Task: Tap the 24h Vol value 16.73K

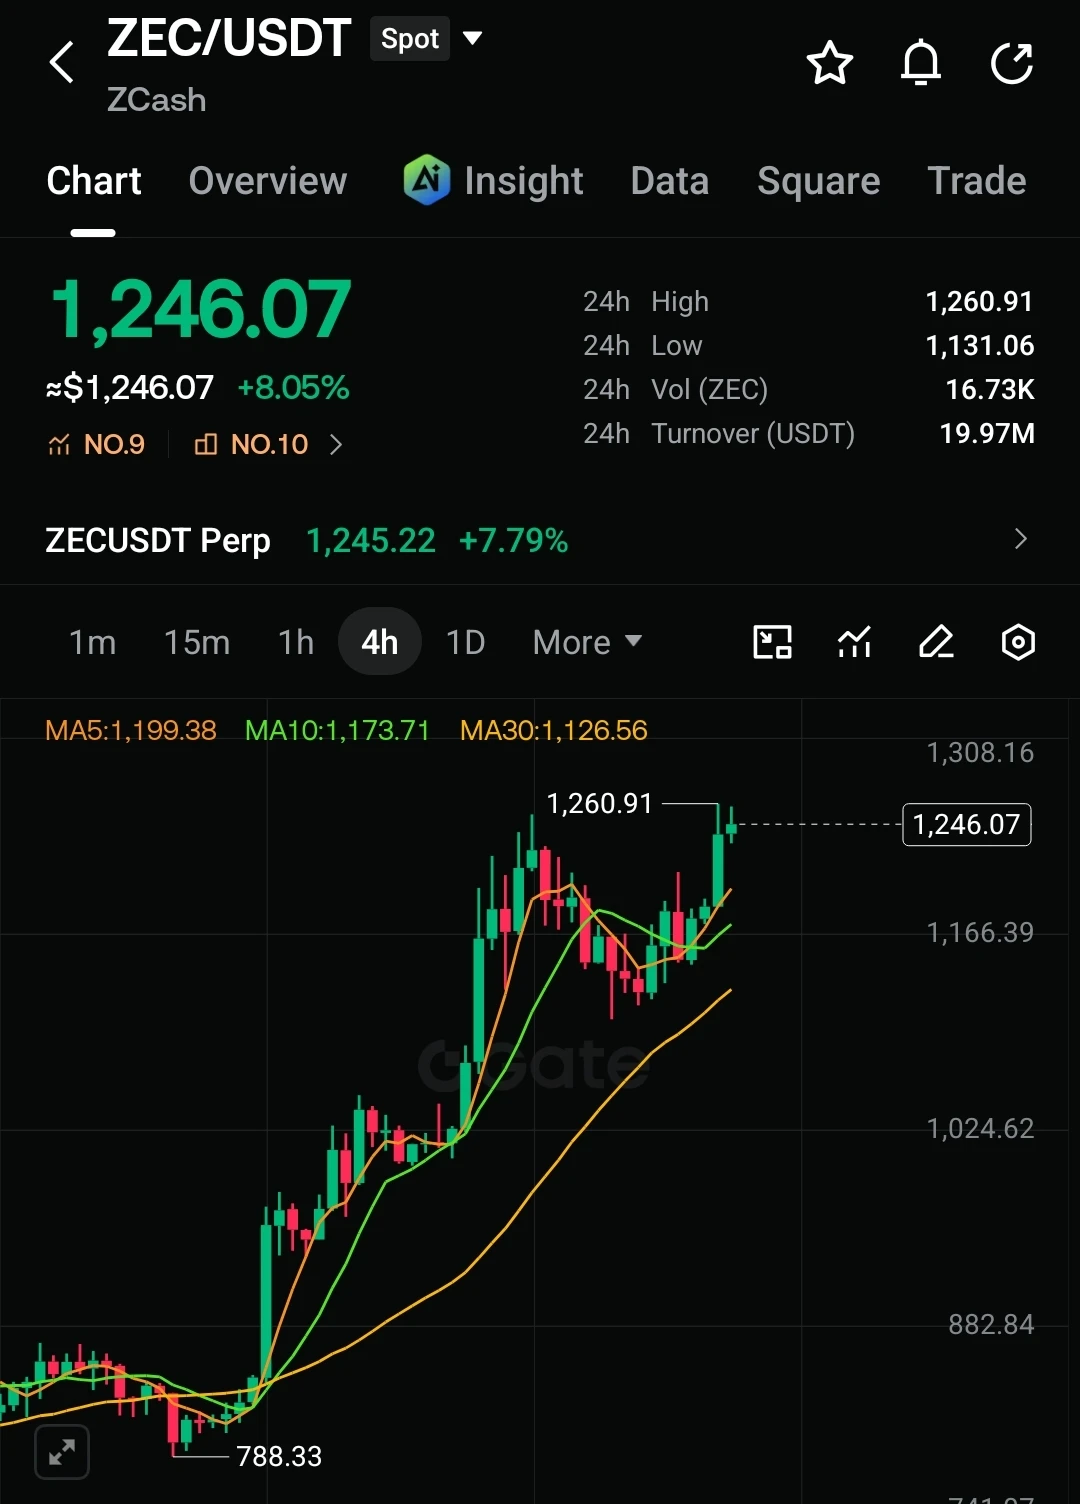Action: [x=990, y=389]
